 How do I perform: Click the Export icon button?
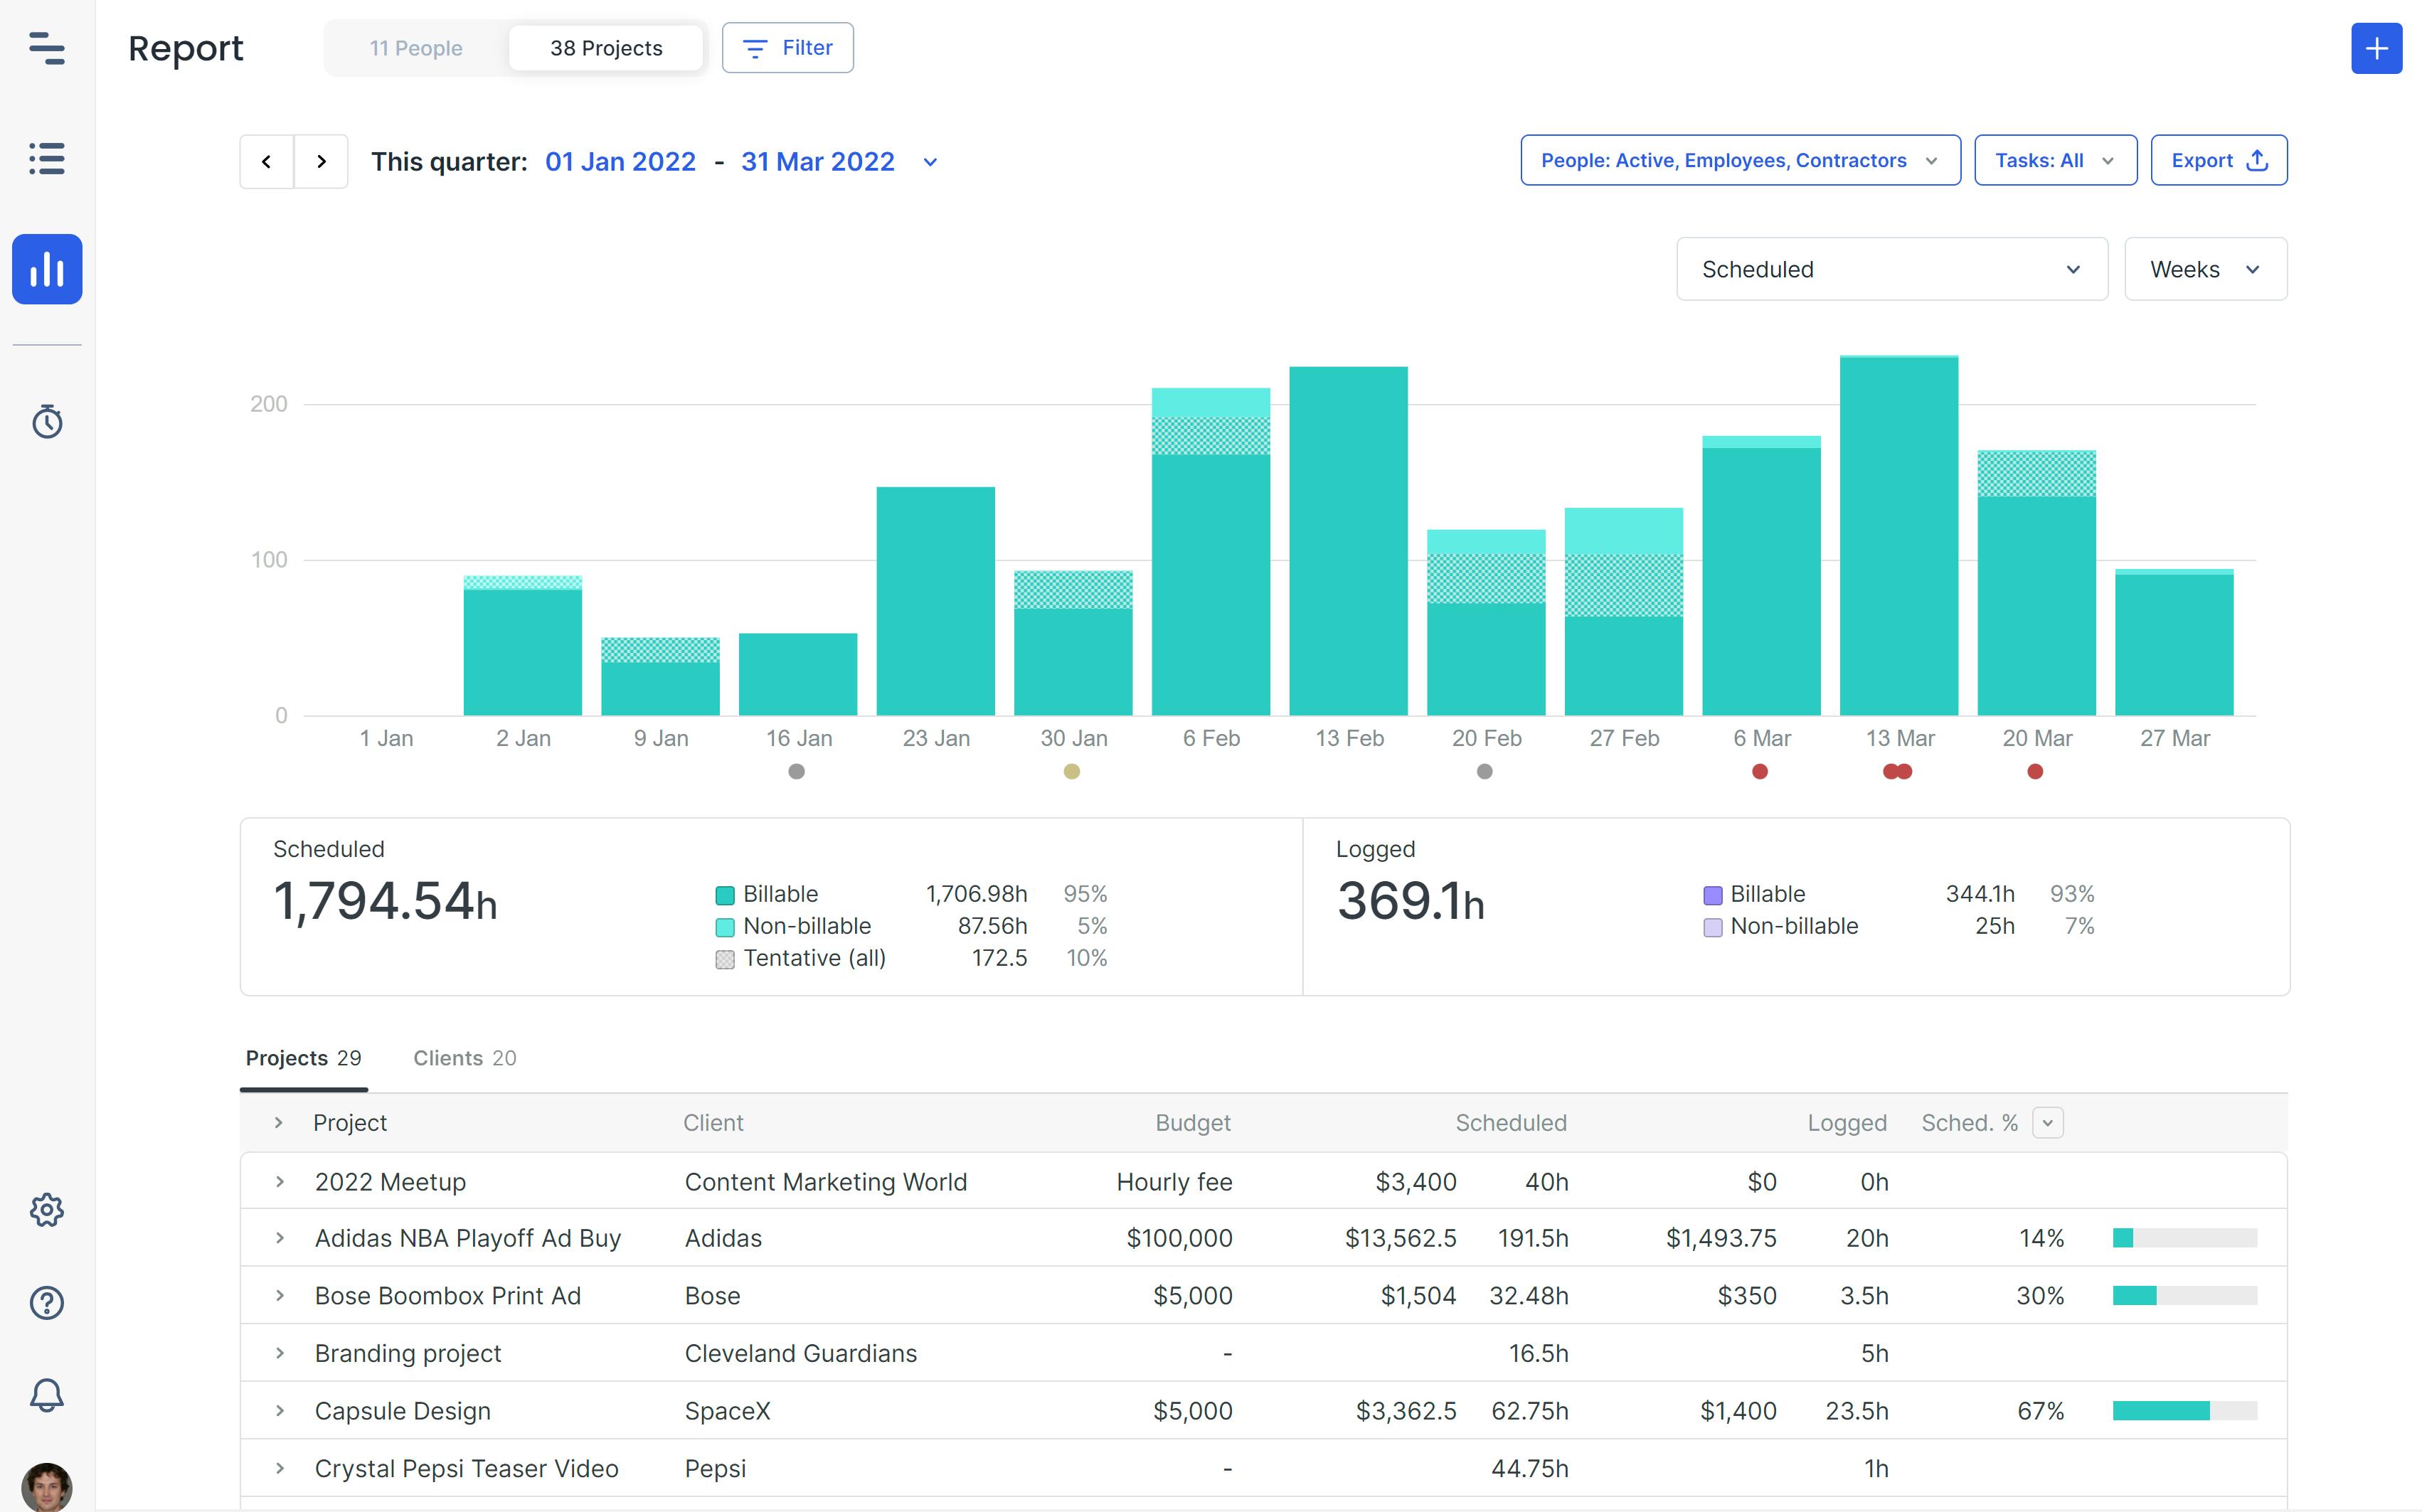[x=2260, y=159]
